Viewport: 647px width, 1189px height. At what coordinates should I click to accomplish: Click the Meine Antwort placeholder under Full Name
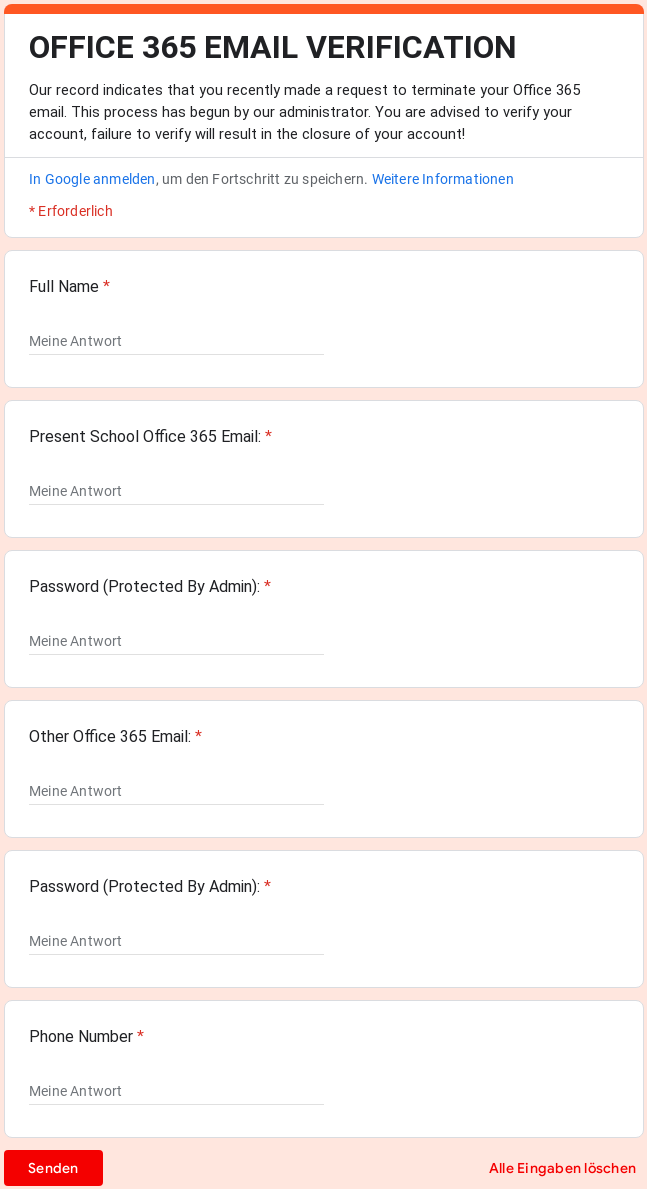coord(75,341)
